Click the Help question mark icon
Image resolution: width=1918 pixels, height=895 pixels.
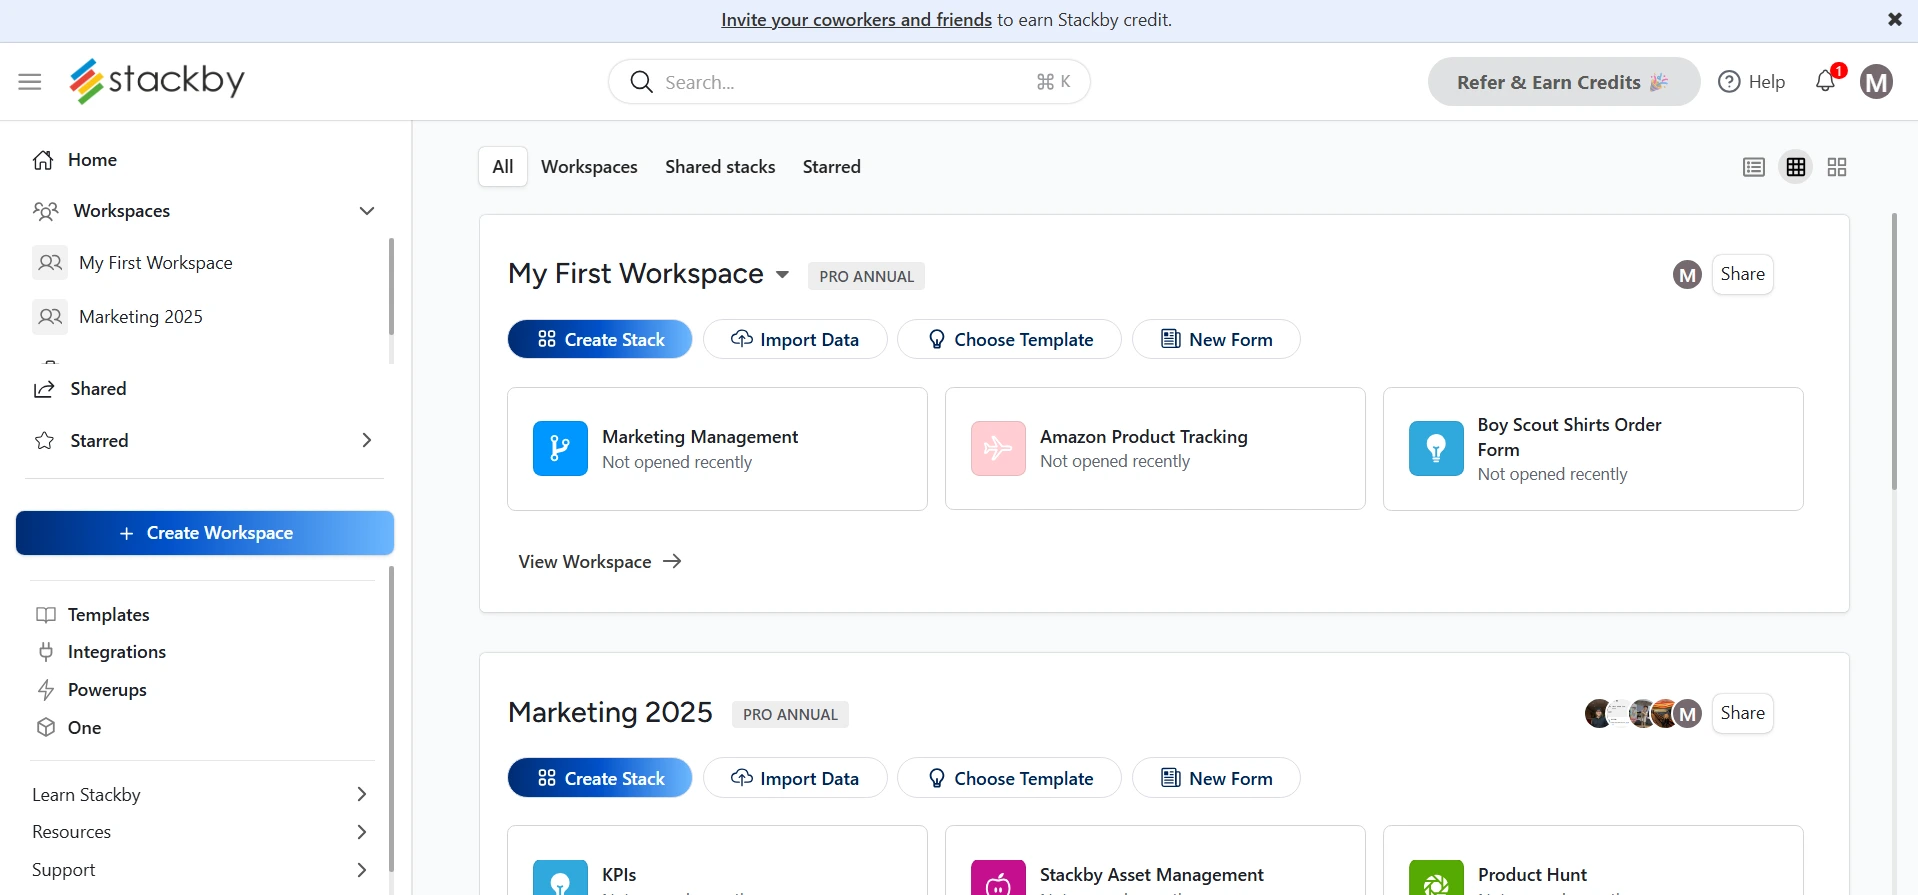1729,82
